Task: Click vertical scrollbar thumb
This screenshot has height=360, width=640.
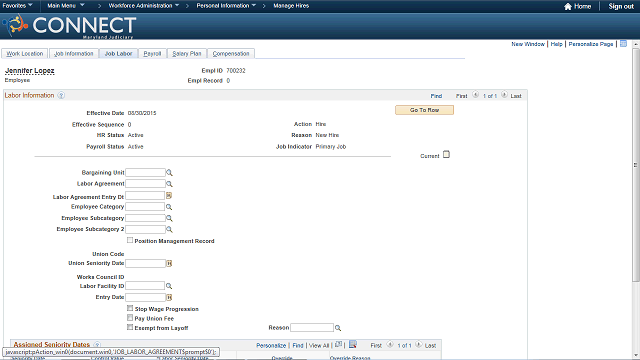Action: click(x=636, y=164)
